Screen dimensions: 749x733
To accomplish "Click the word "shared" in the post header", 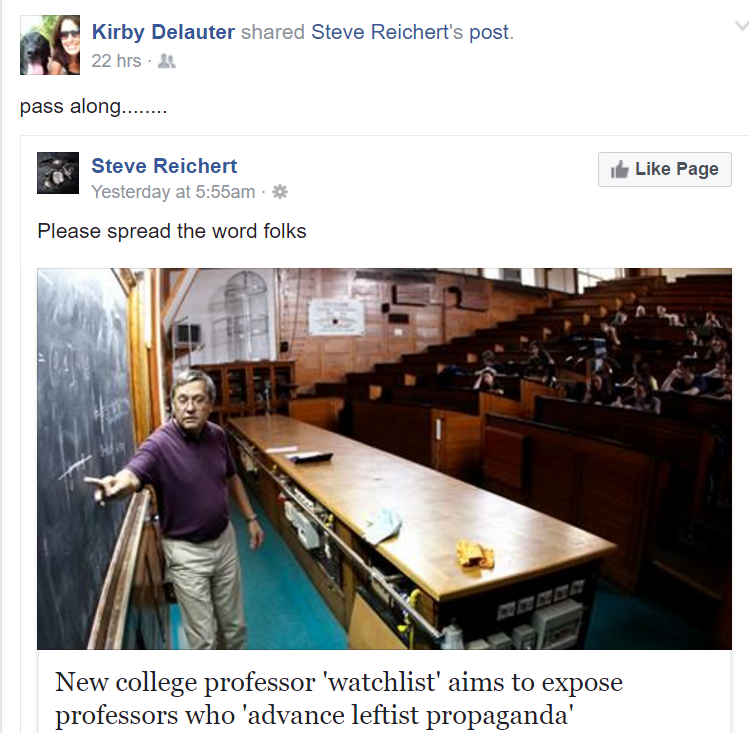I will click(x=273, y=32).
